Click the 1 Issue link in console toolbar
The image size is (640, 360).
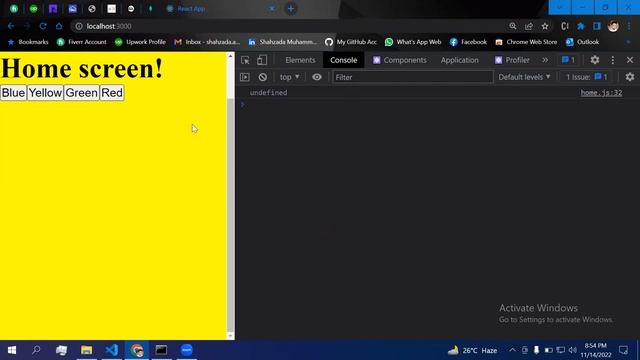pyautogui.click(x=587, y=77)
